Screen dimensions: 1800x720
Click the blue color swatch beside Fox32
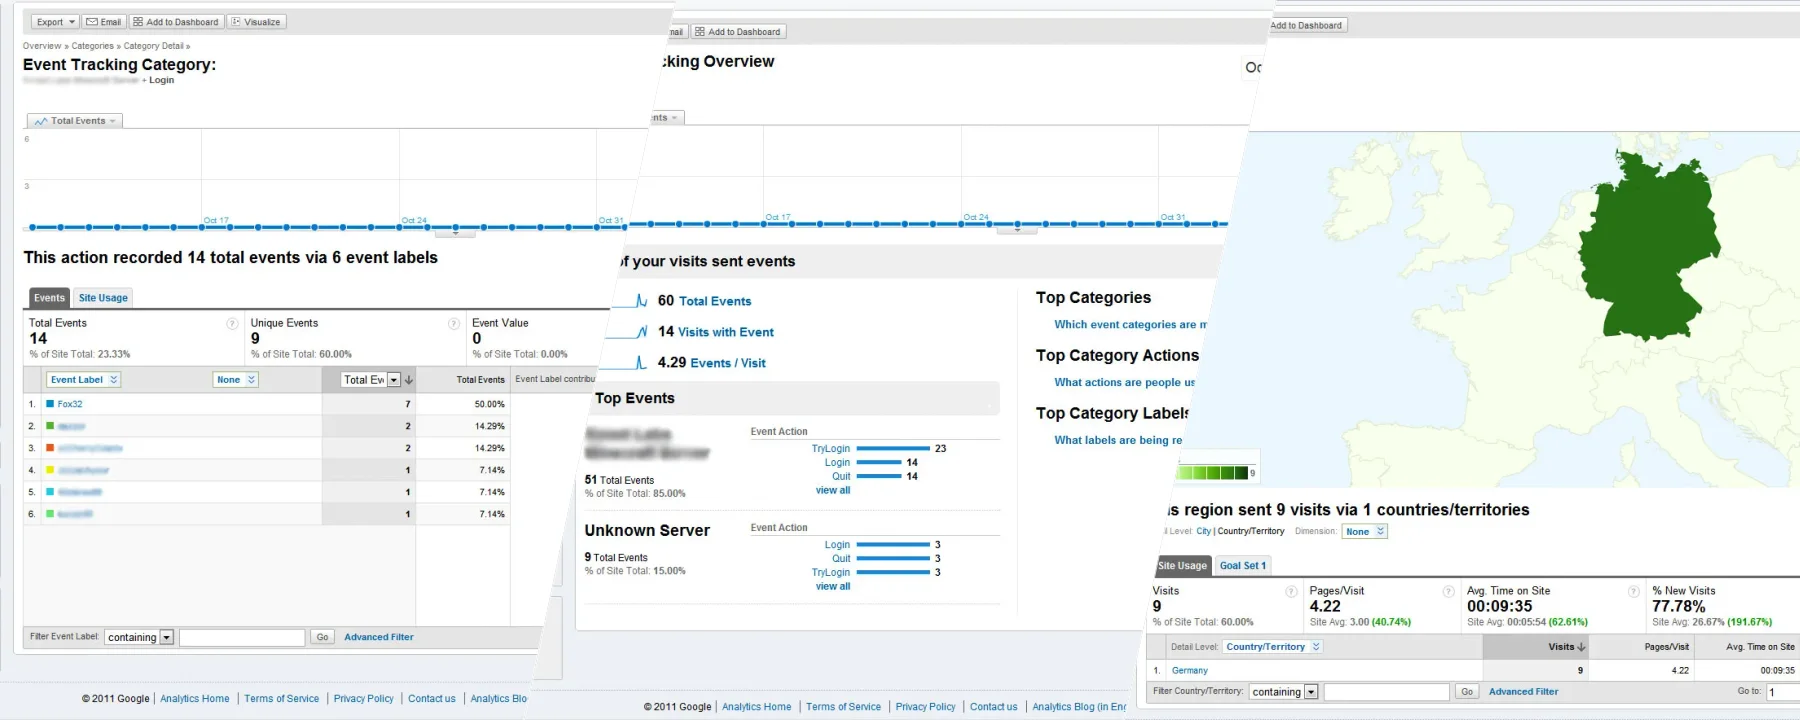click(50, 404)
